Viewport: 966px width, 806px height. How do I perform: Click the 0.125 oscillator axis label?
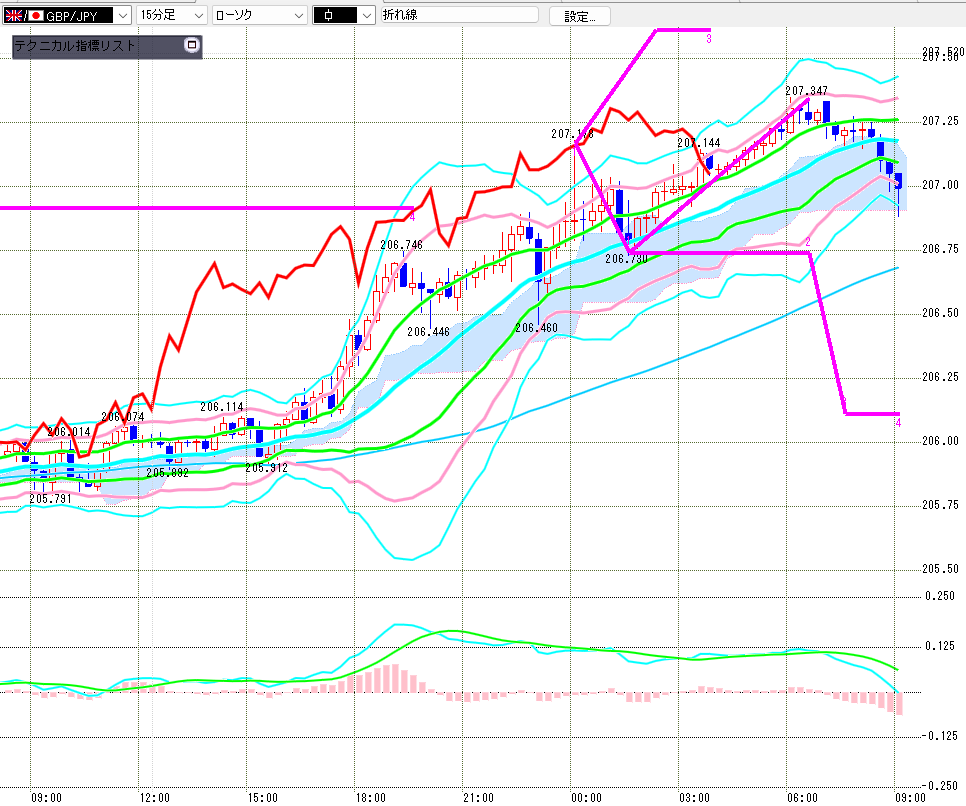[941, 646]
